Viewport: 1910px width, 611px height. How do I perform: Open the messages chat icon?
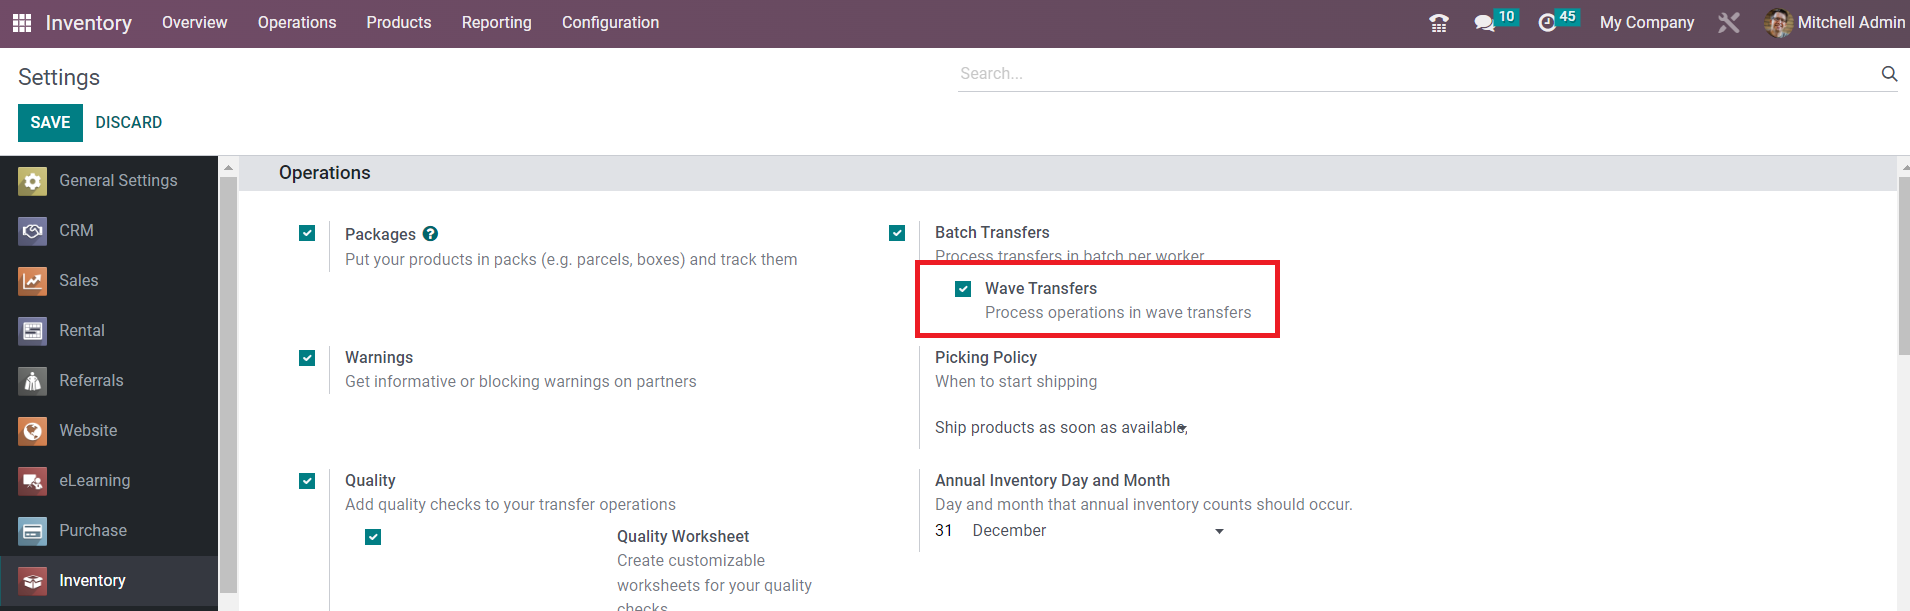(x=1484, y=23)
